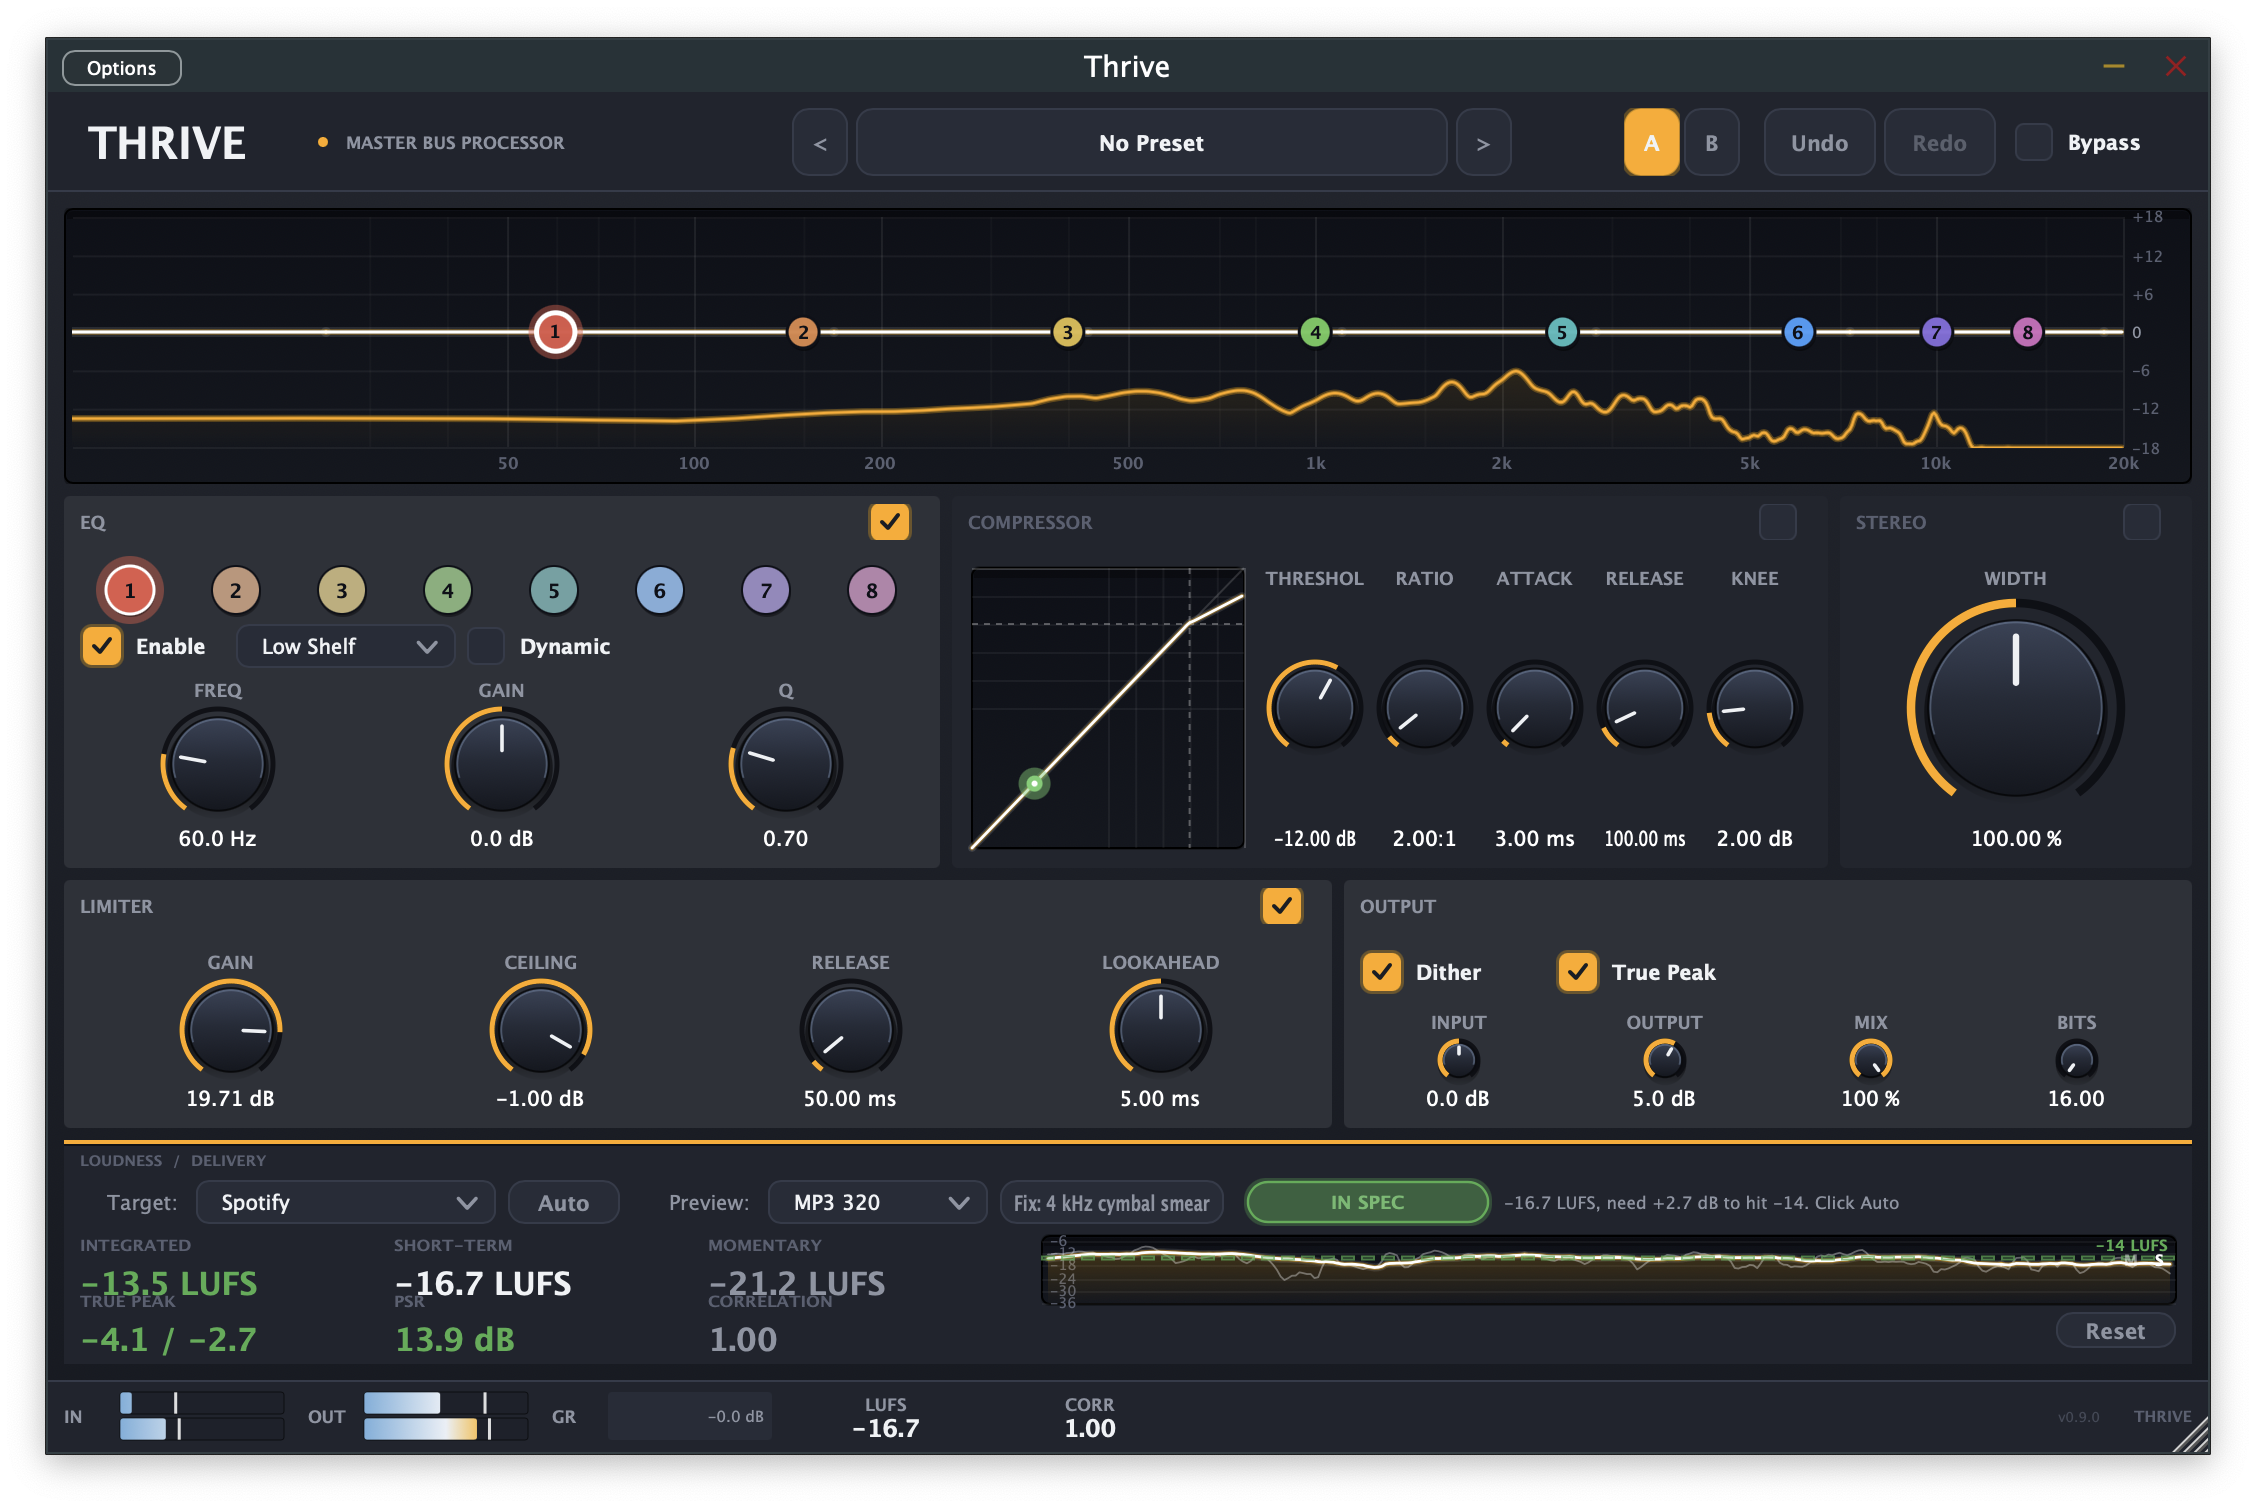Click band 5 node on EQ graph

point(1562,332)
